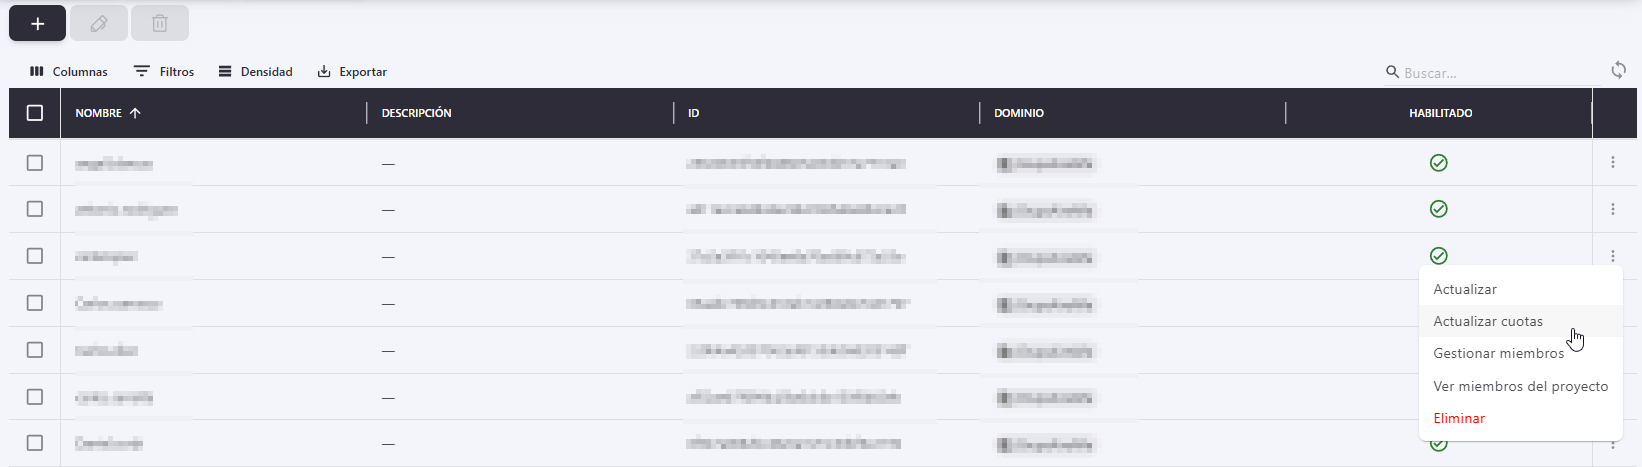Click the Exportar button

352,72
